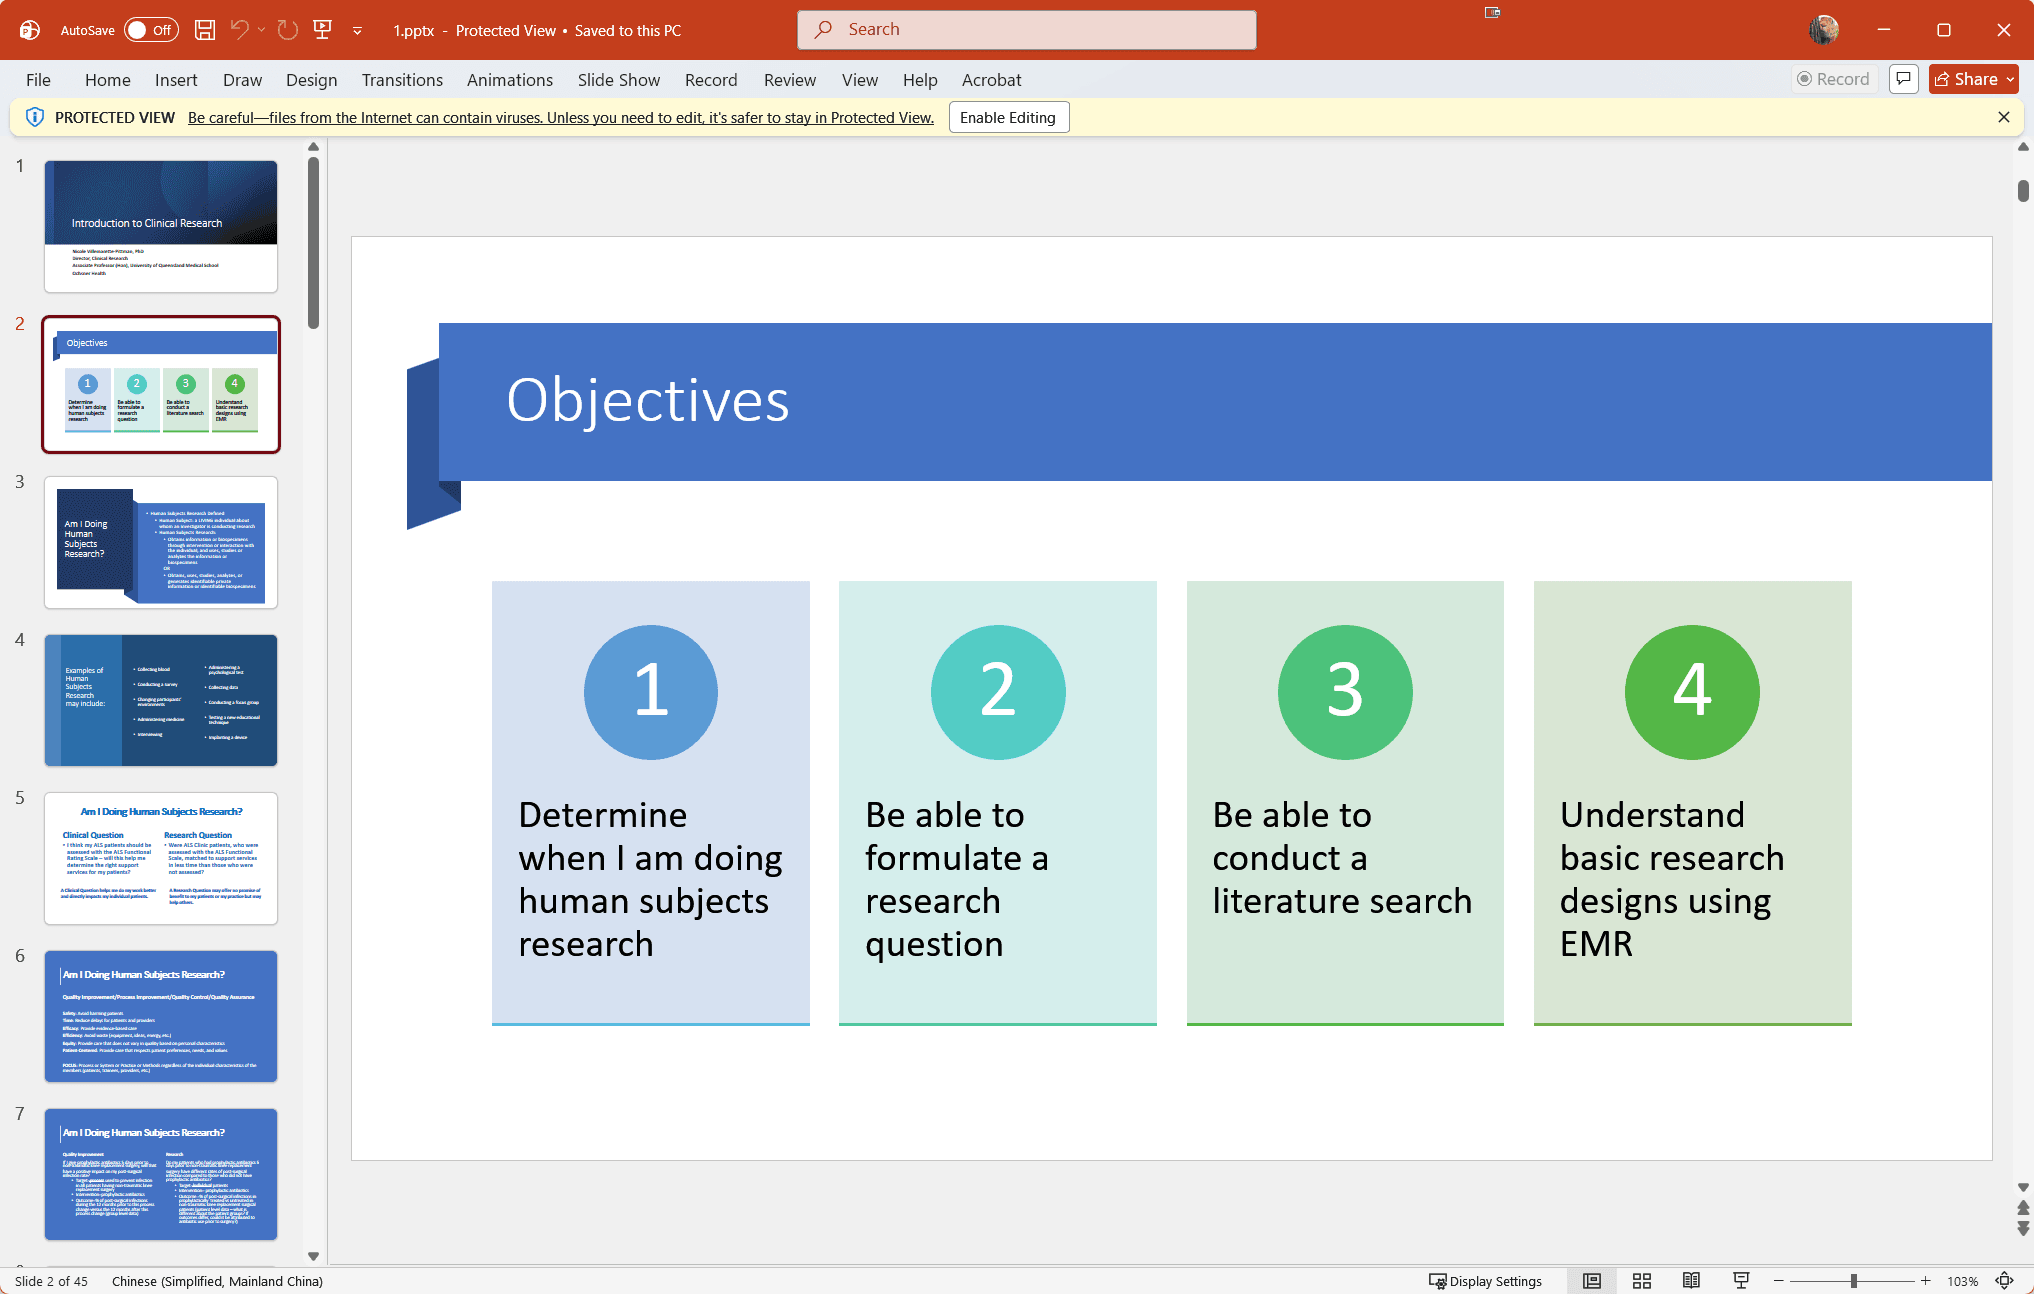Open the Slide Show tab

(x=619, y=80)
